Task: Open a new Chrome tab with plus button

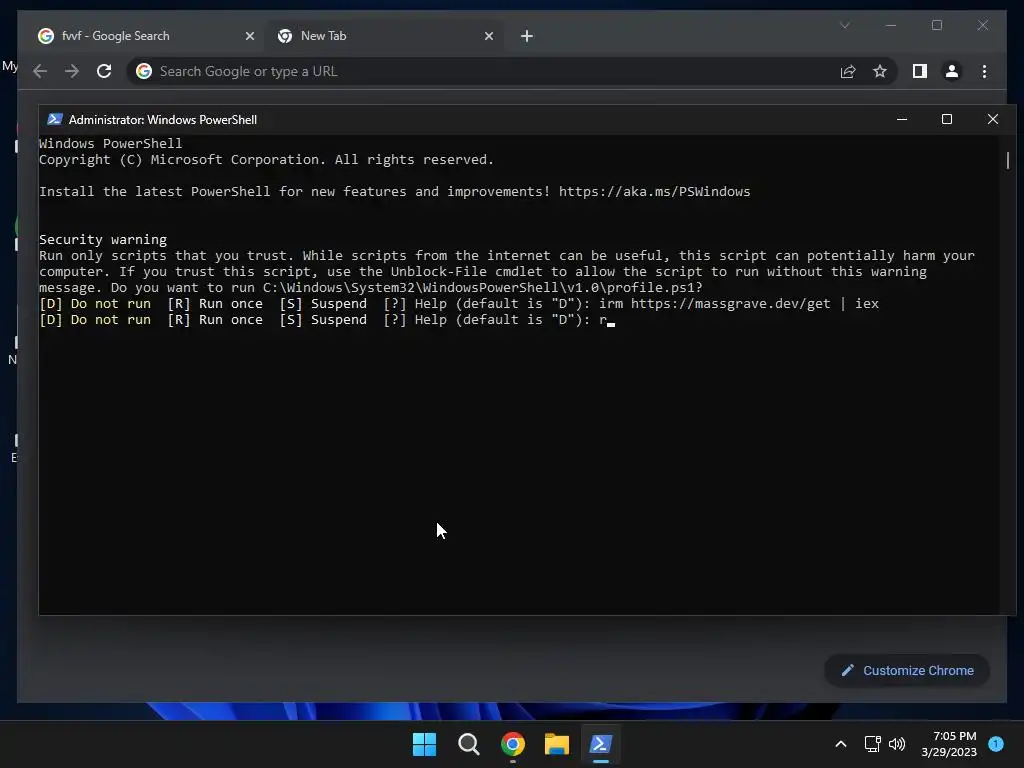Action: [527, 36]
